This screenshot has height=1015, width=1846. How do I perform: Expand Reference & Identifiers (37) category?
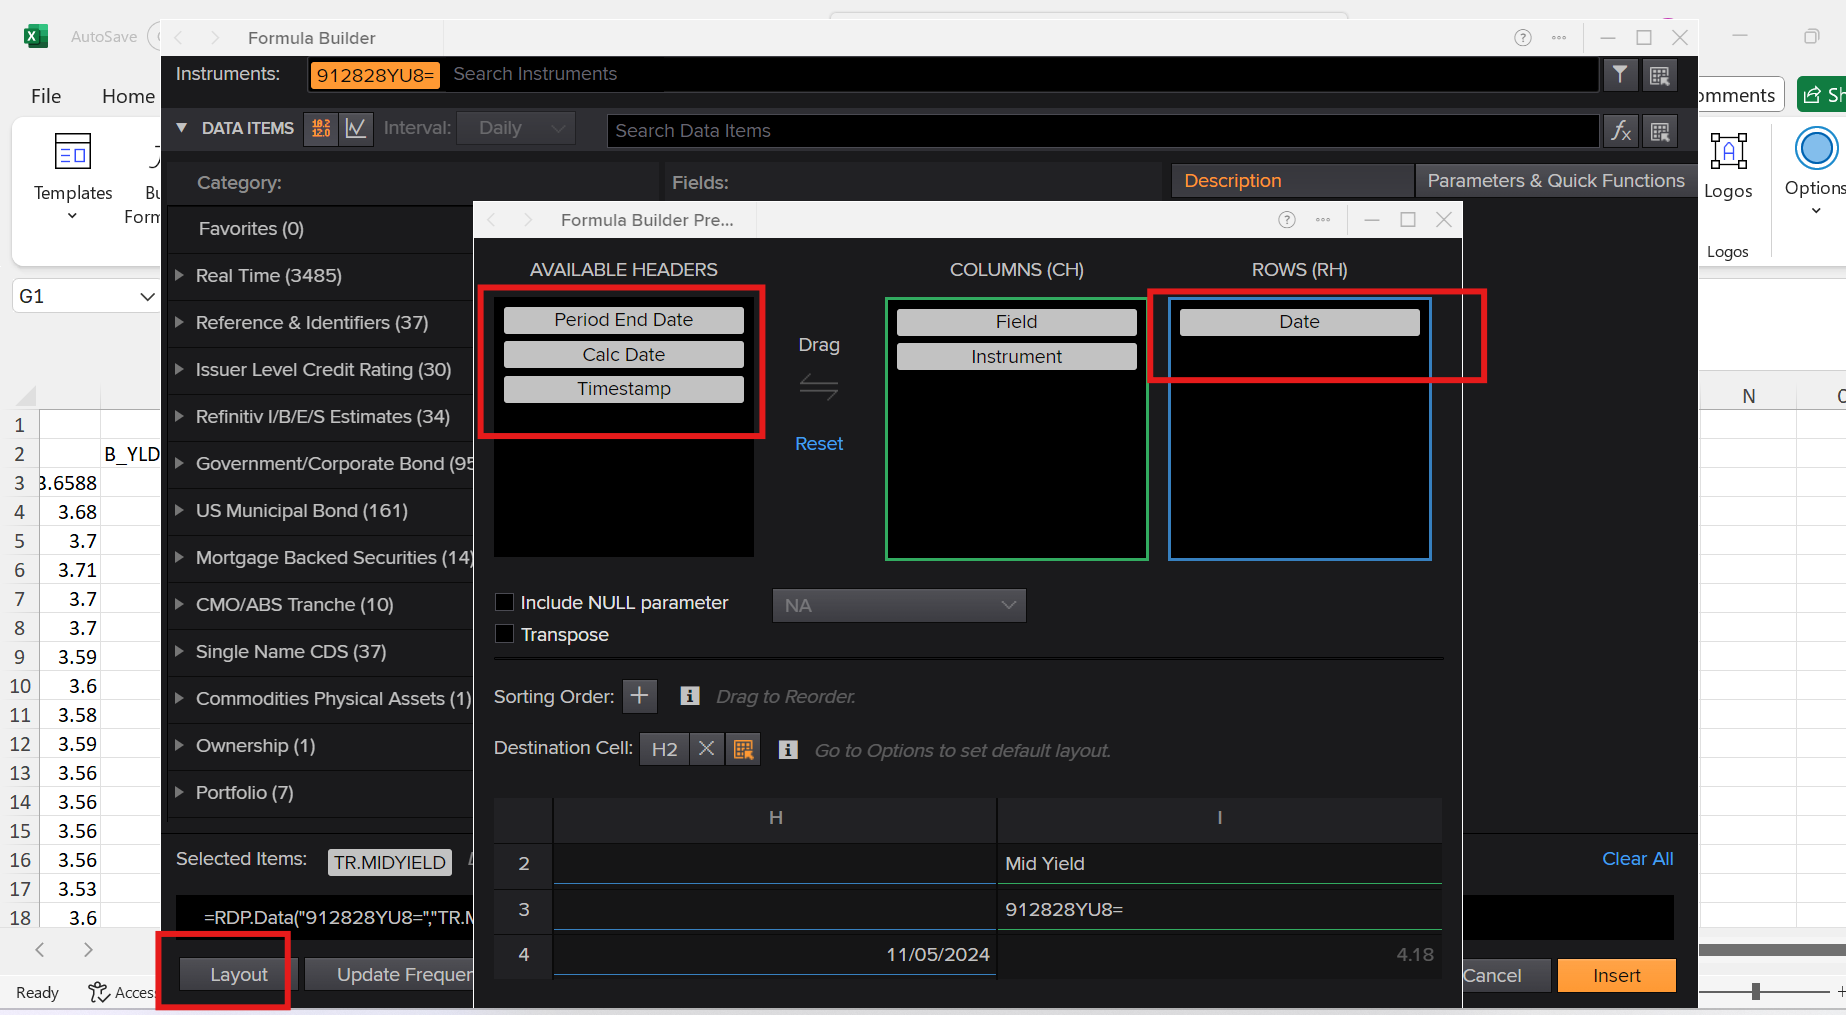pyautogui.click(x=179, y=322)
